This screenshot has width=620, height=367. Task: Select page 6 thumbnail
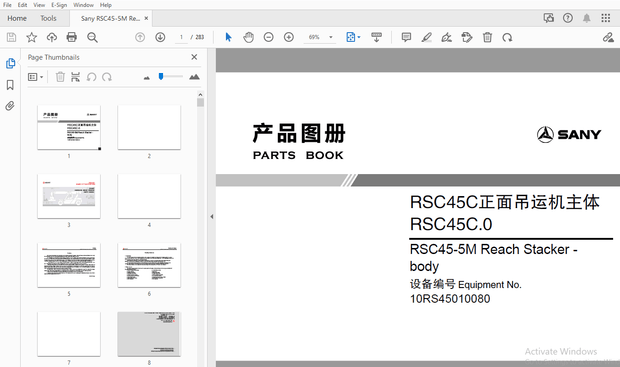click(x=149, y=265)
